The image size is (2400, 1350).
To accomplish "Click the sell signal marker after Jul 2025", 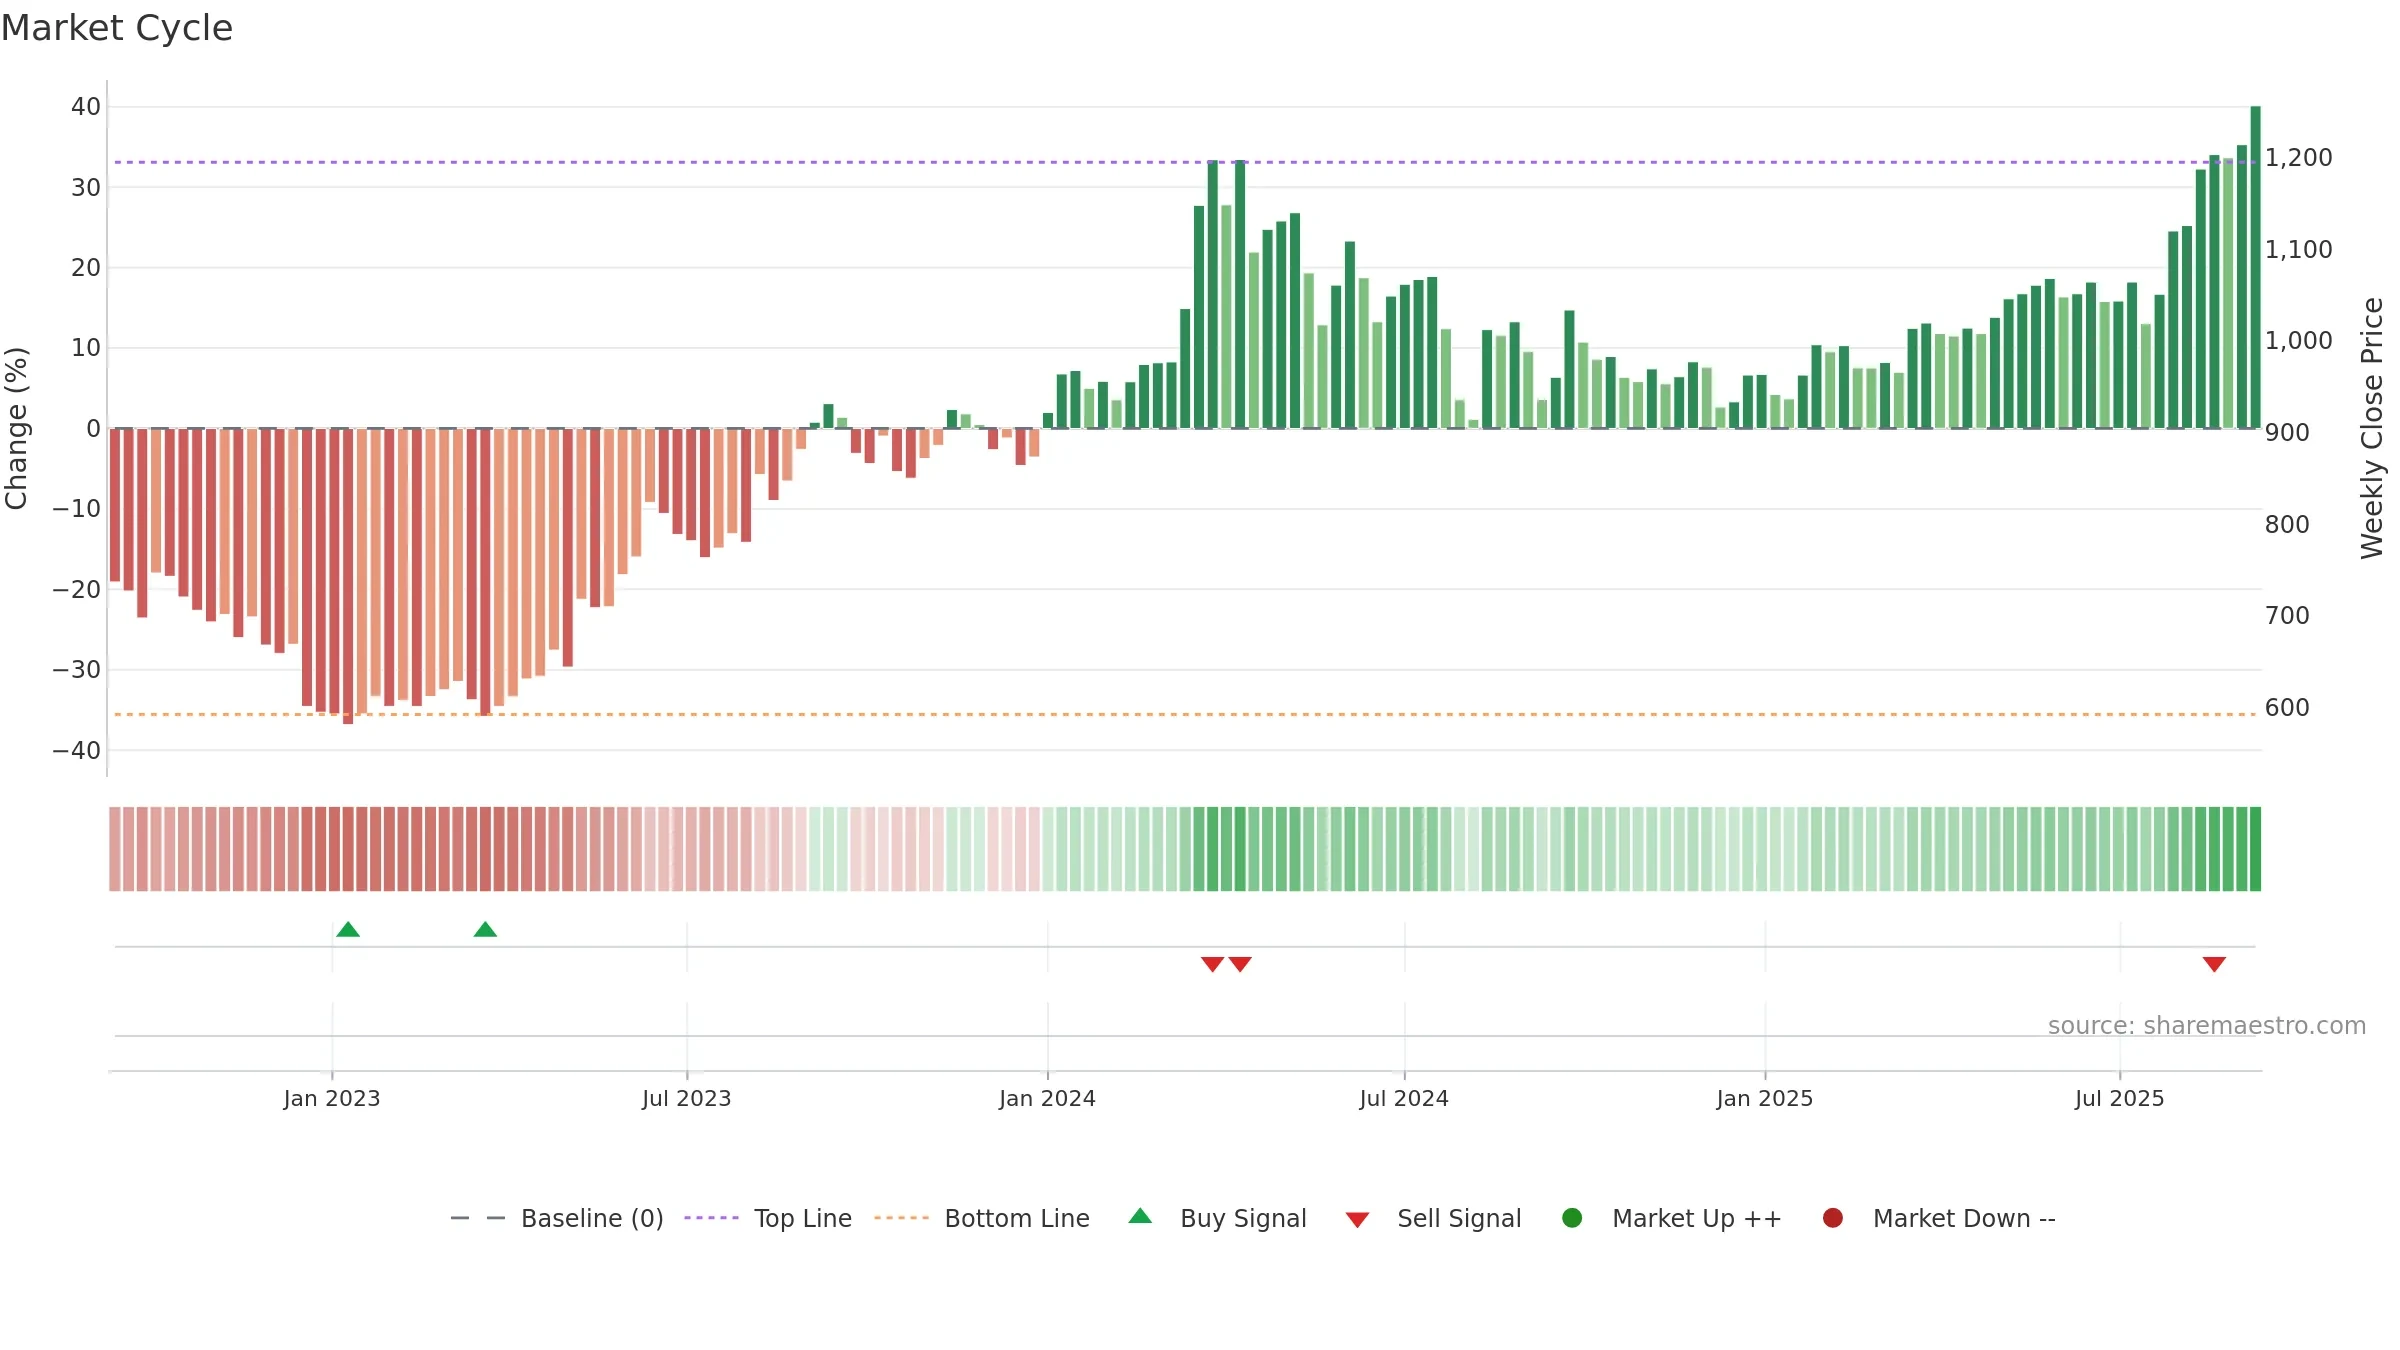I will point(2214,964).
